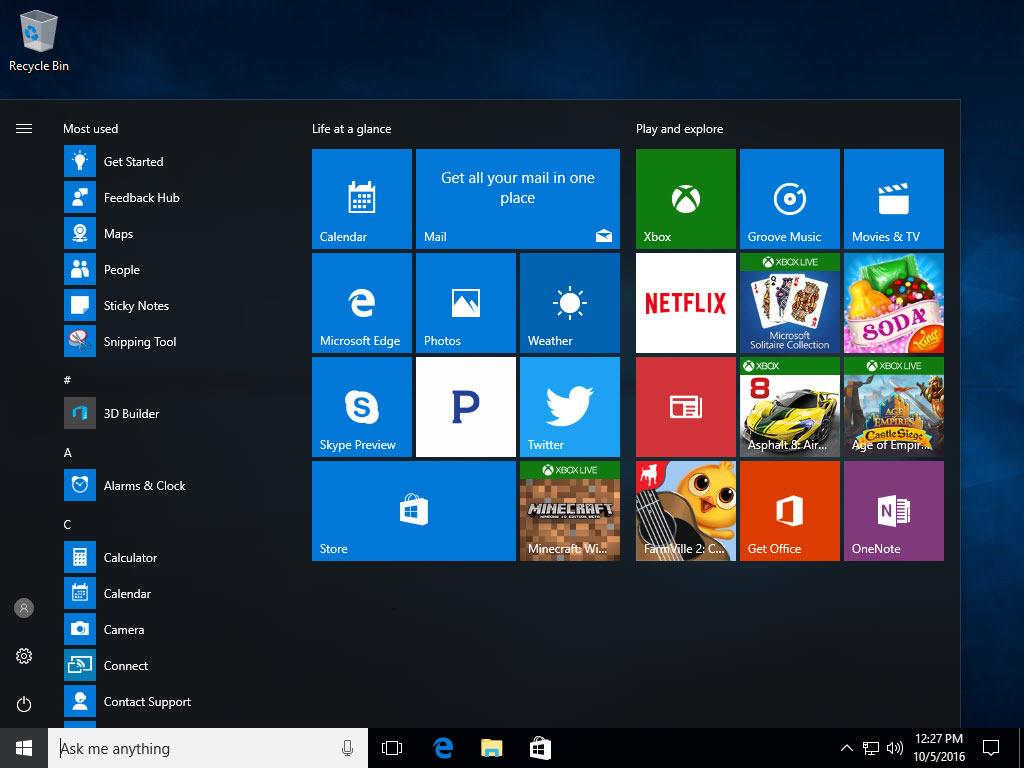Open Skype Preview tile

(x=362, y=407)
